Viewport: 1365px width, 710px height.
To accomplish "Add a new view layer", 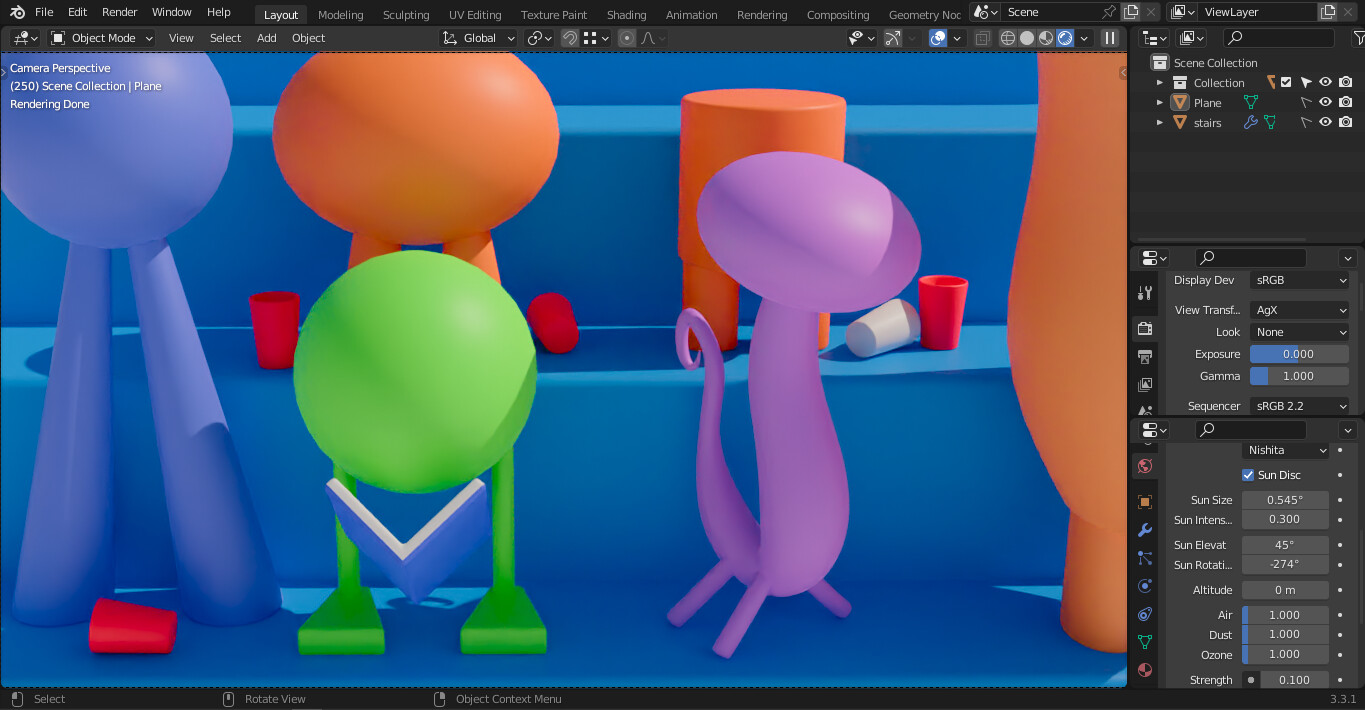I will [x=1328, y=12].
